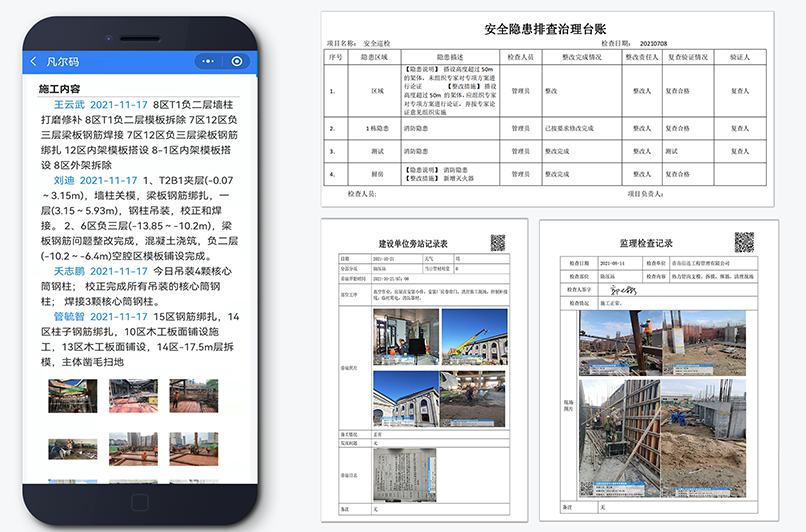Open middle thumbnail in upper photo row
Image resolution: width=806 pixels, height=532 pixels.
[x=133, y=396]
